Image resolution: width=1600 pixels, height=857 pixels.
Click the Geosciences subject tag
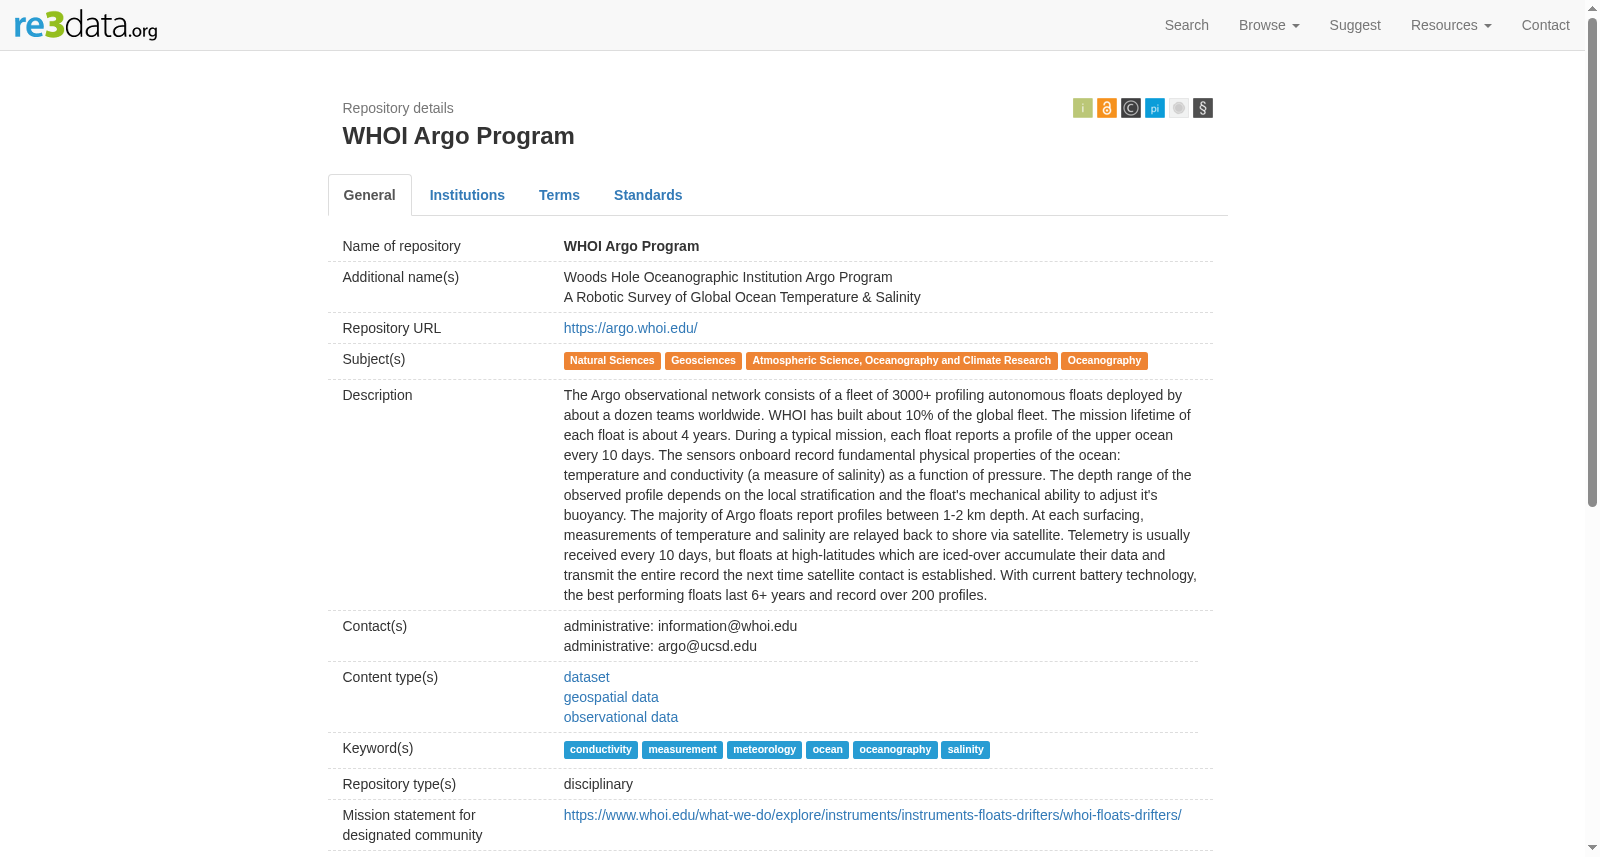pos(703,361)
